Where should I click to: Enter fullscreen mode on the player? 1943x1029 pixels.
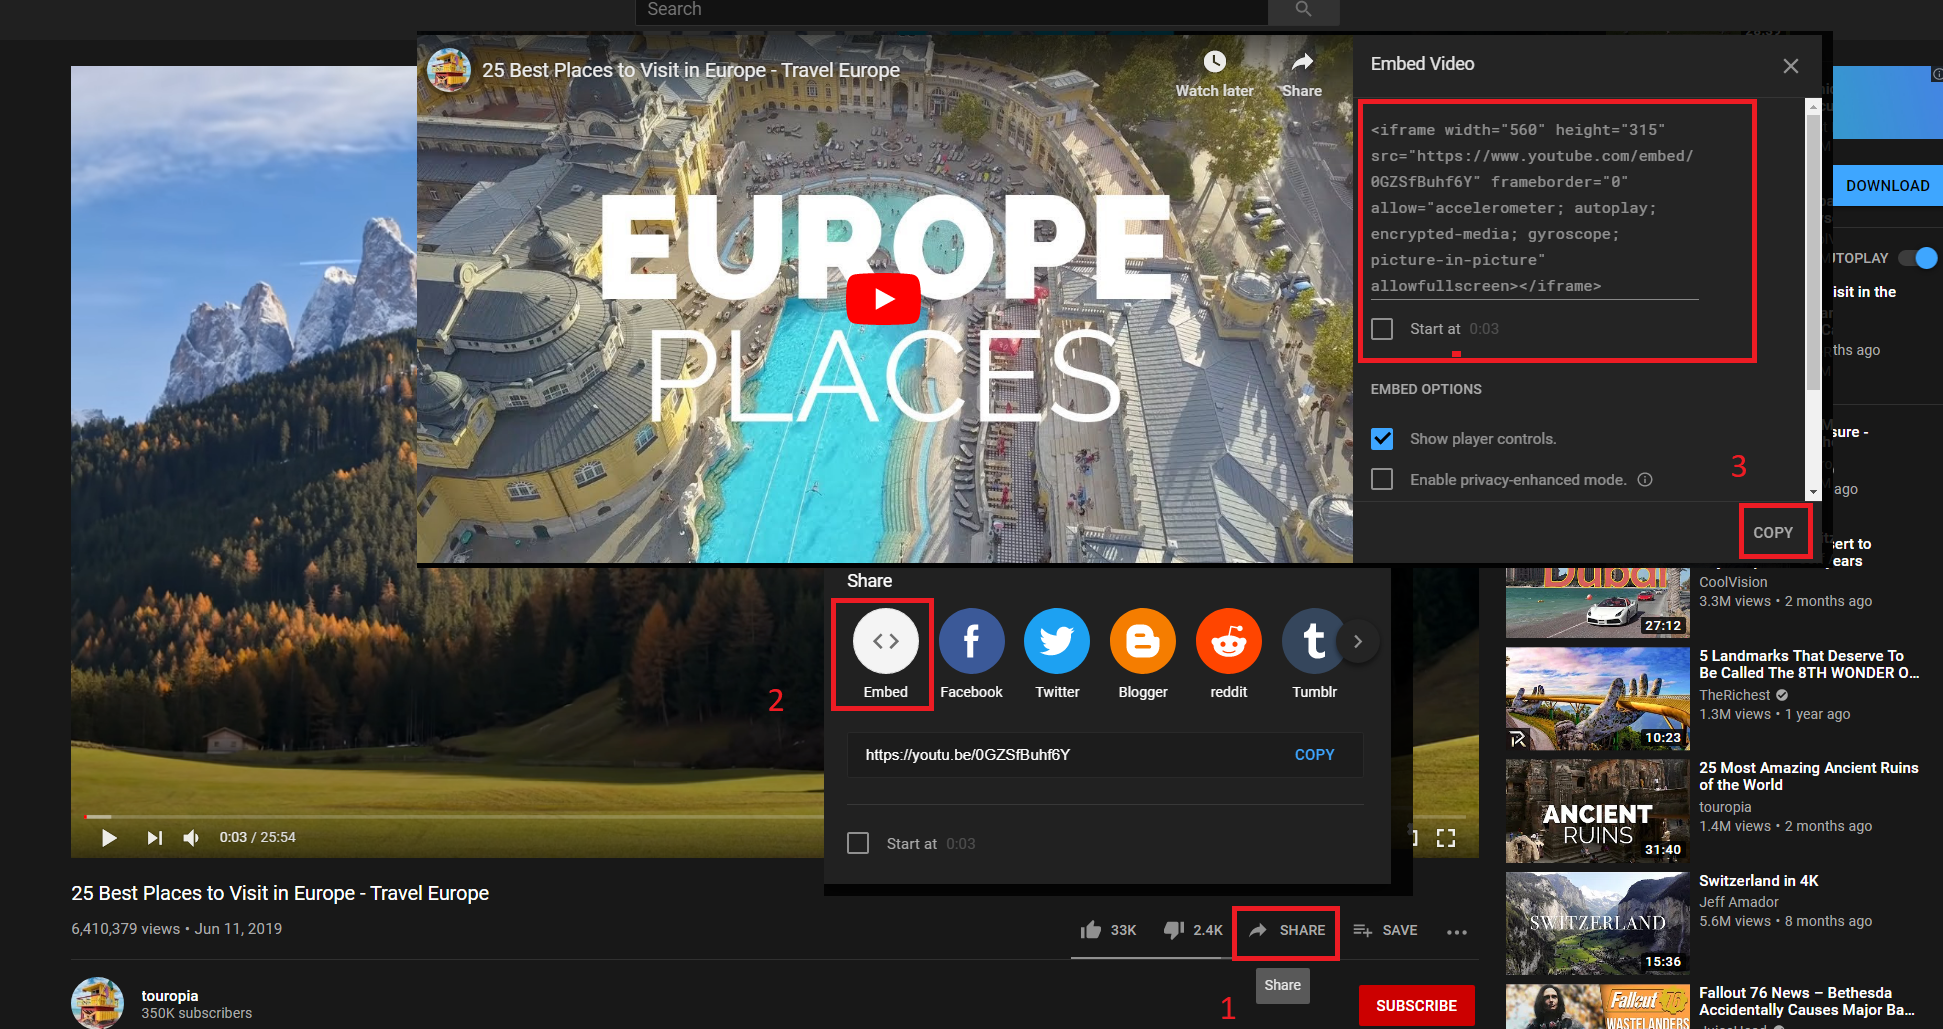[x=1445, y=837]
